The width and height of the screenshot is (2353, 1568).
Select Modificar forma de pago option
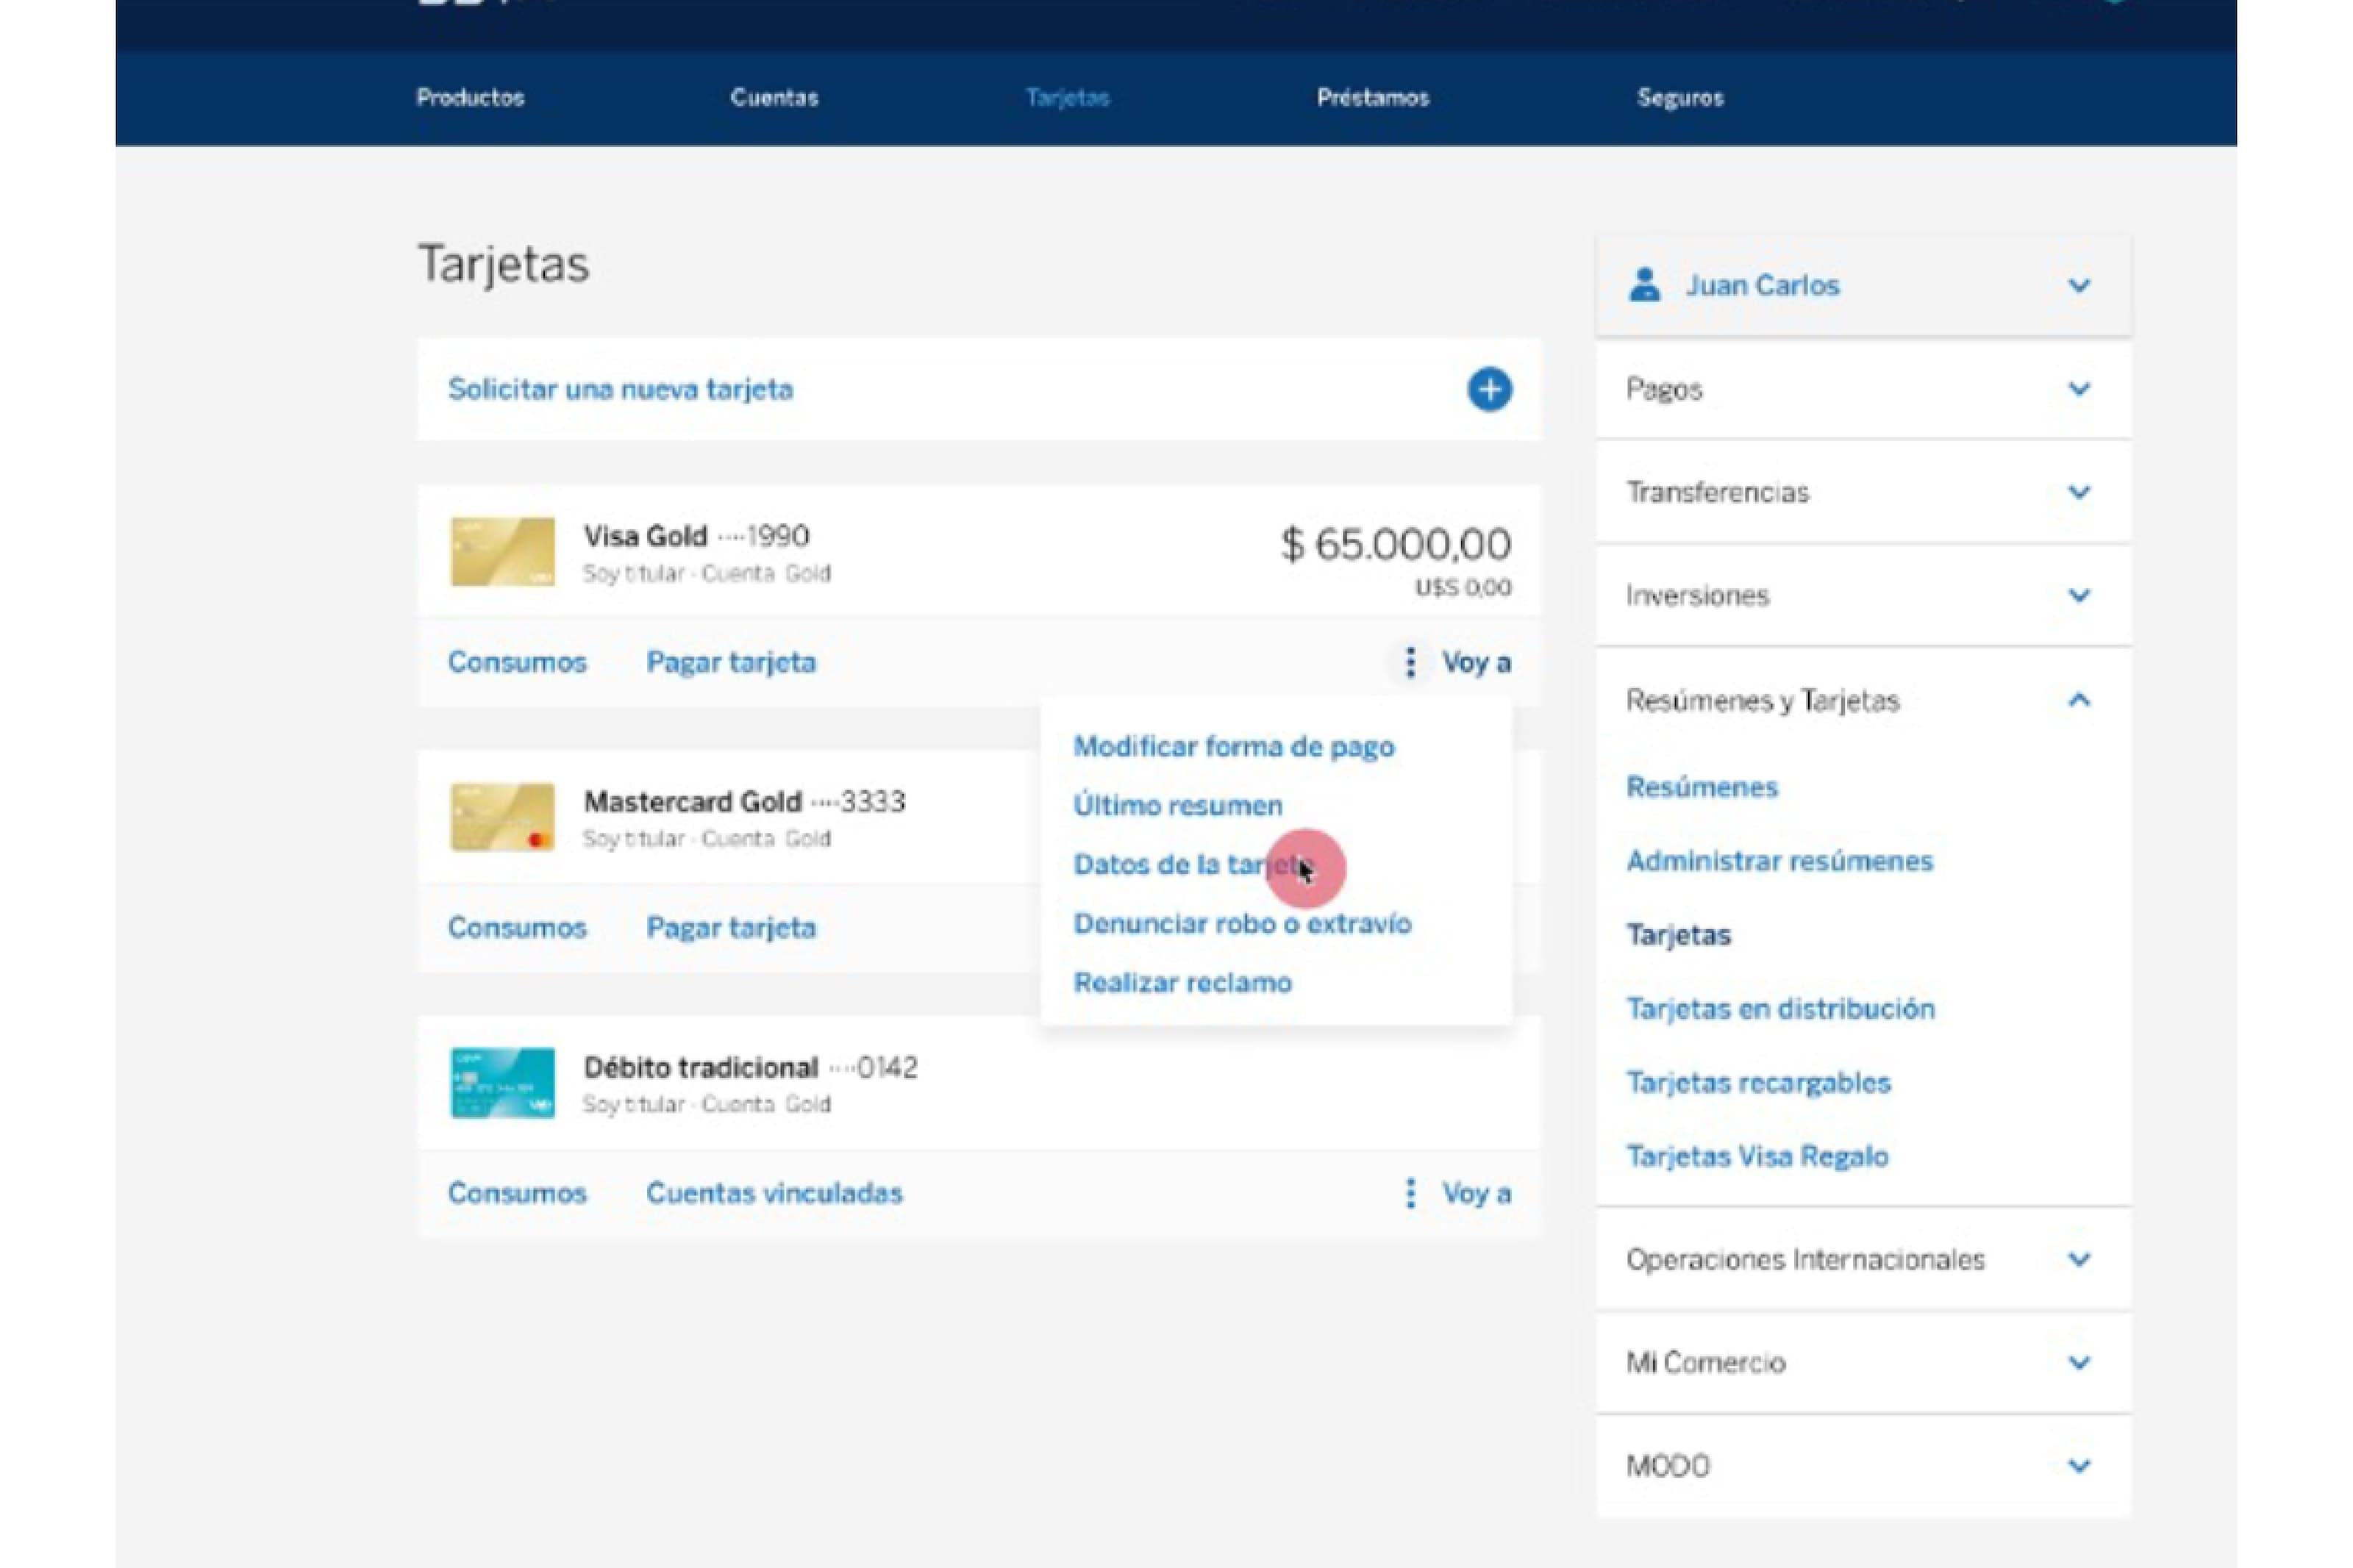pos(1234,747)
